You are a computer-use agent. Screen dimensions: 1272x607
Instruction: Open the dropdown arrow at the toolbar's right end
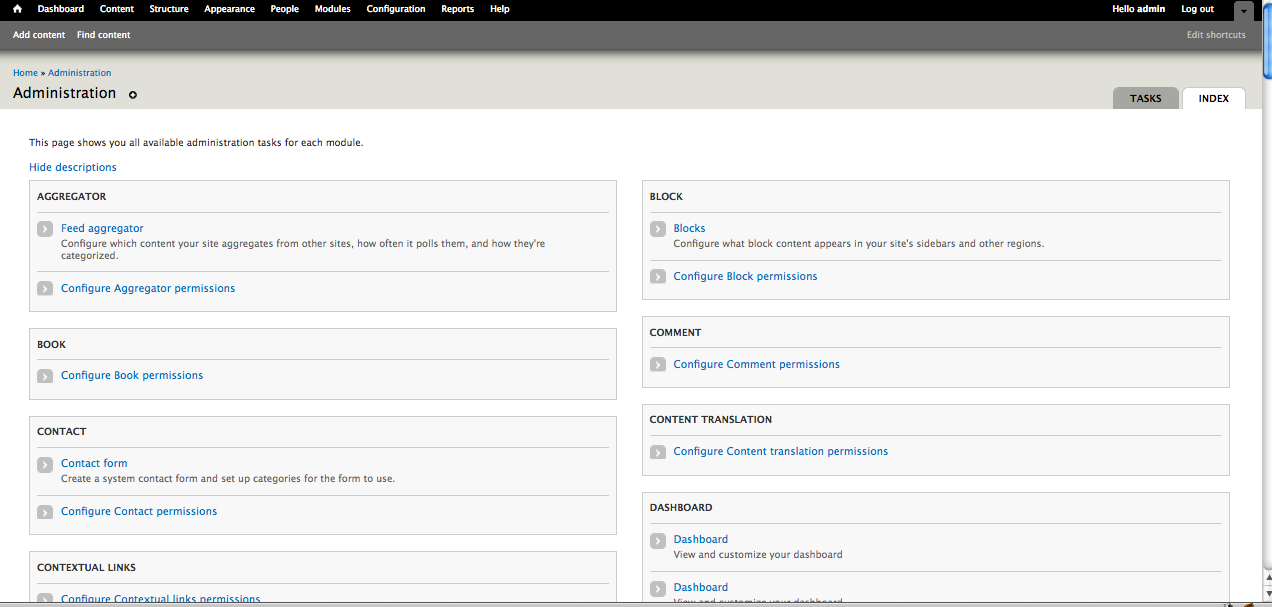click(1243, 10)
